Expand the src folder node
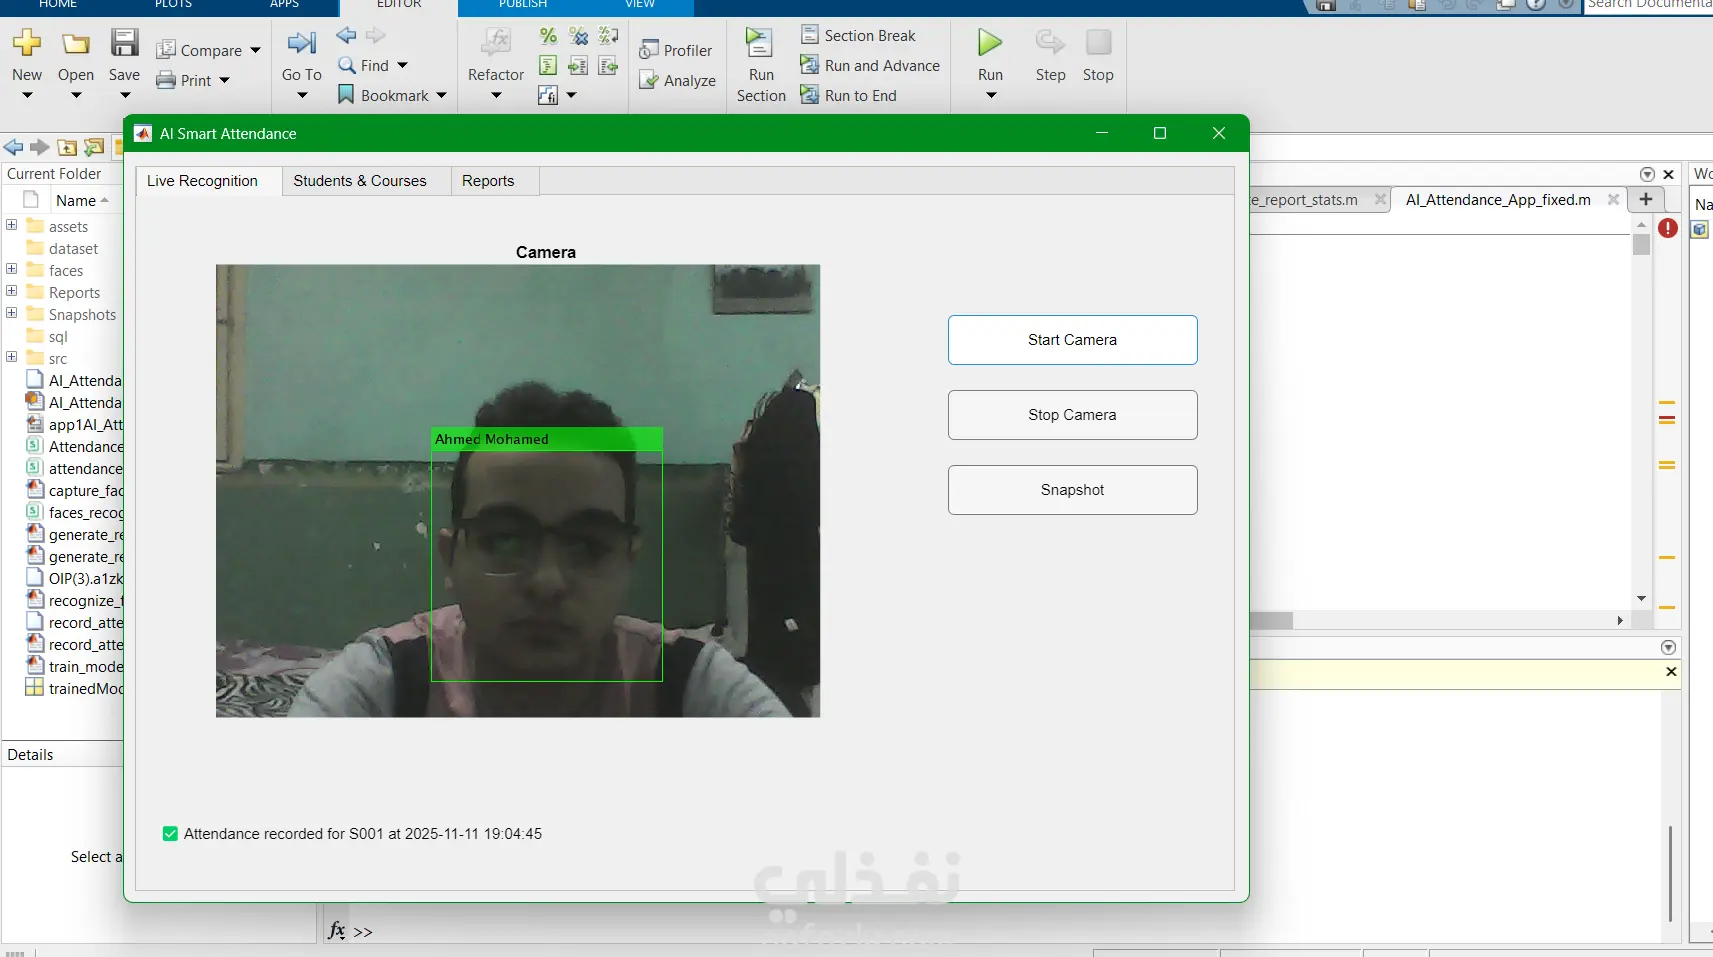This screenshot has height=957, width=1713. [12, 357]
